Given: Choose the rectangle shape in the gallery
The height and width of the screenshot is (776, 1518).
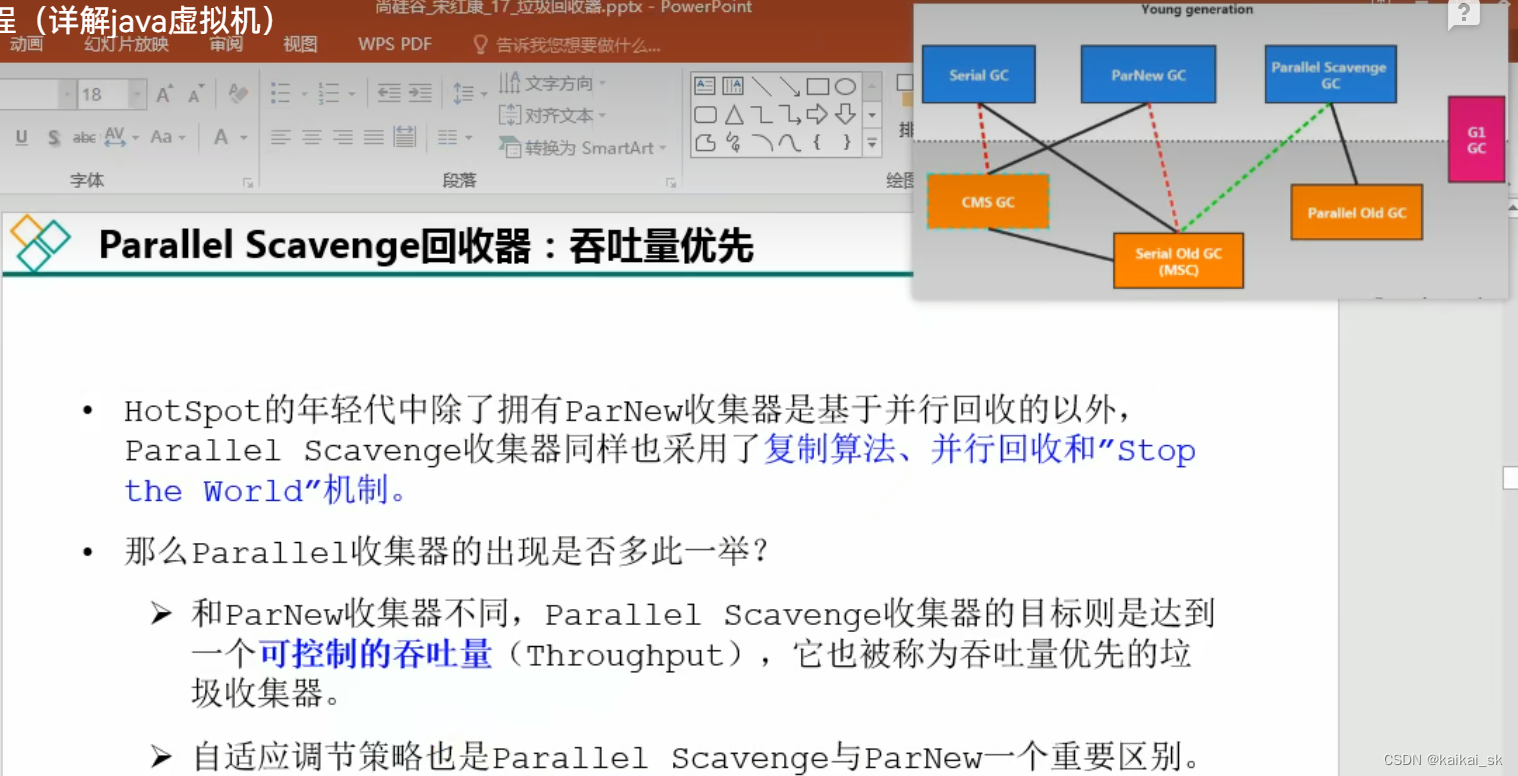Looking at the screenshot, I should tap(818, 87).
